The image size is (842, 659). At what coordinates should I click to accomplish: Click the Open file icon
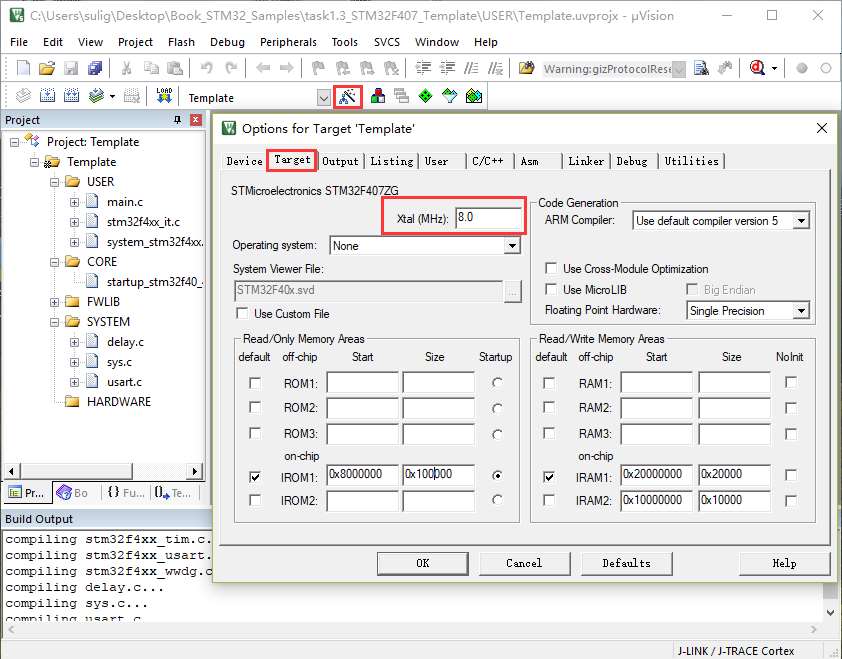point(47,68)
